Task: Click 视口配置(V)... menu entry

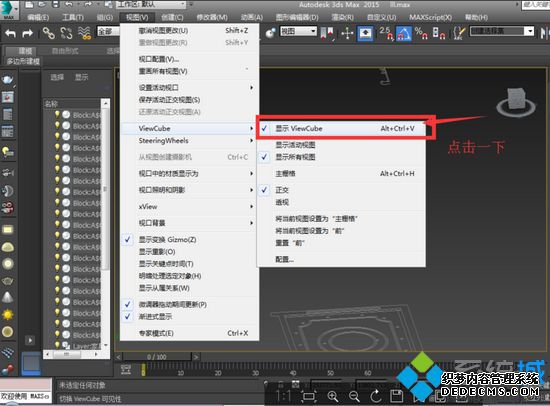Action: 190,59
